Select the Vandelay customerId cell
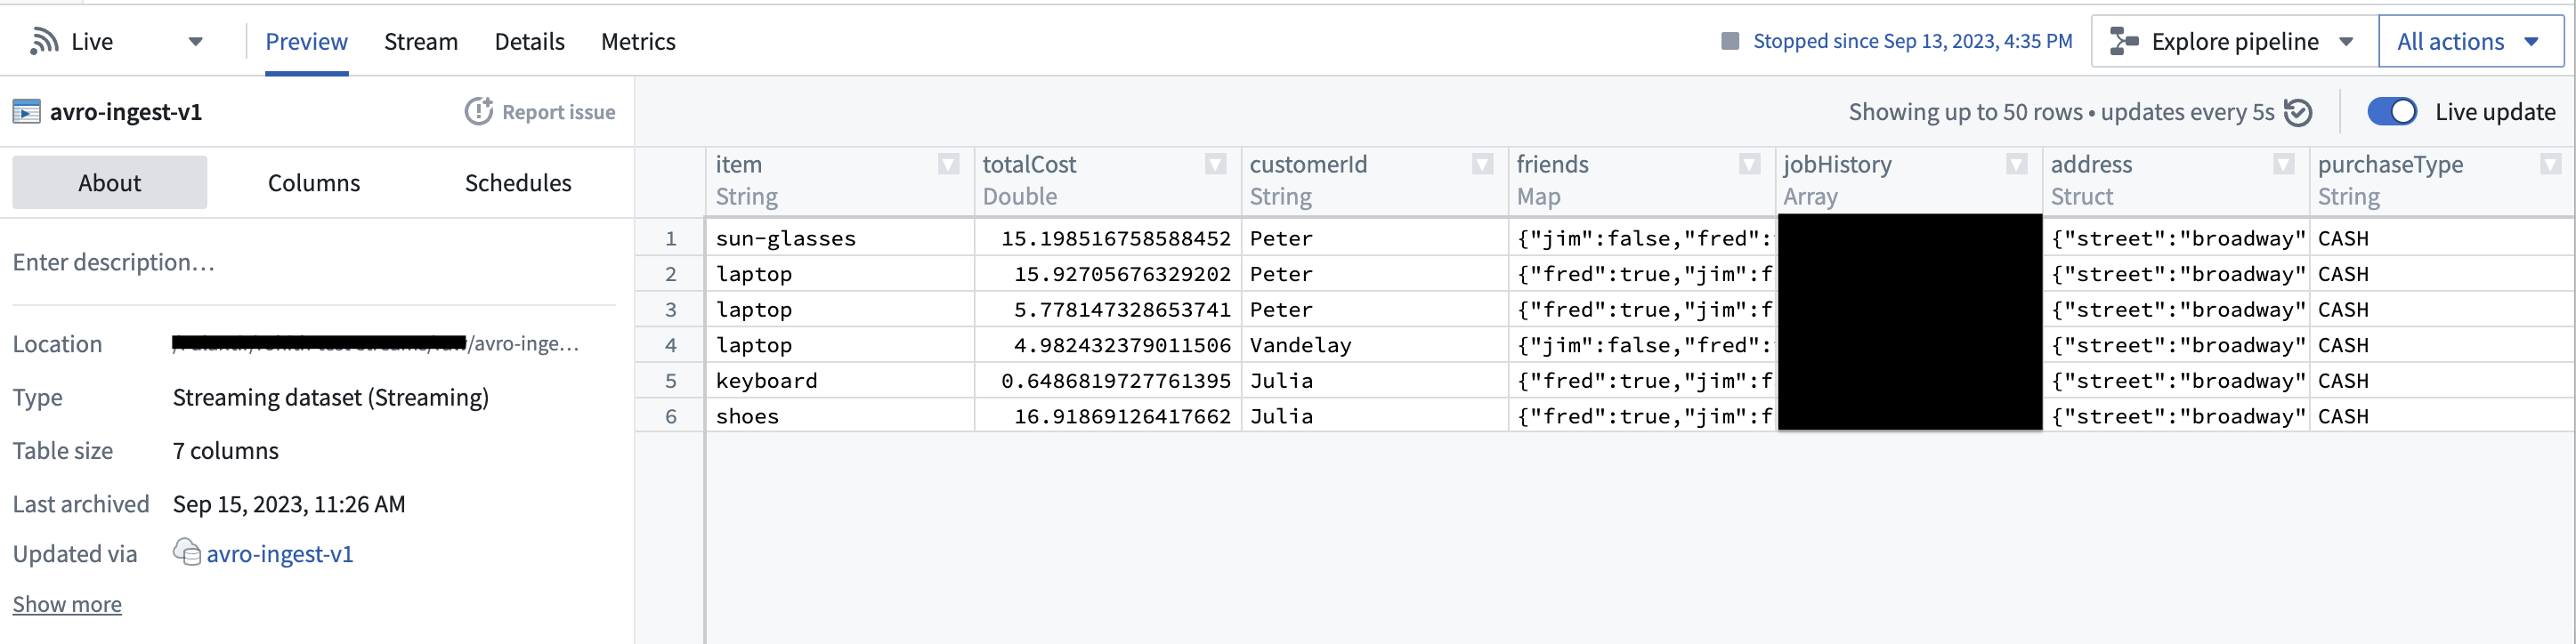 pyautogui.click(x=1374, y=345)
